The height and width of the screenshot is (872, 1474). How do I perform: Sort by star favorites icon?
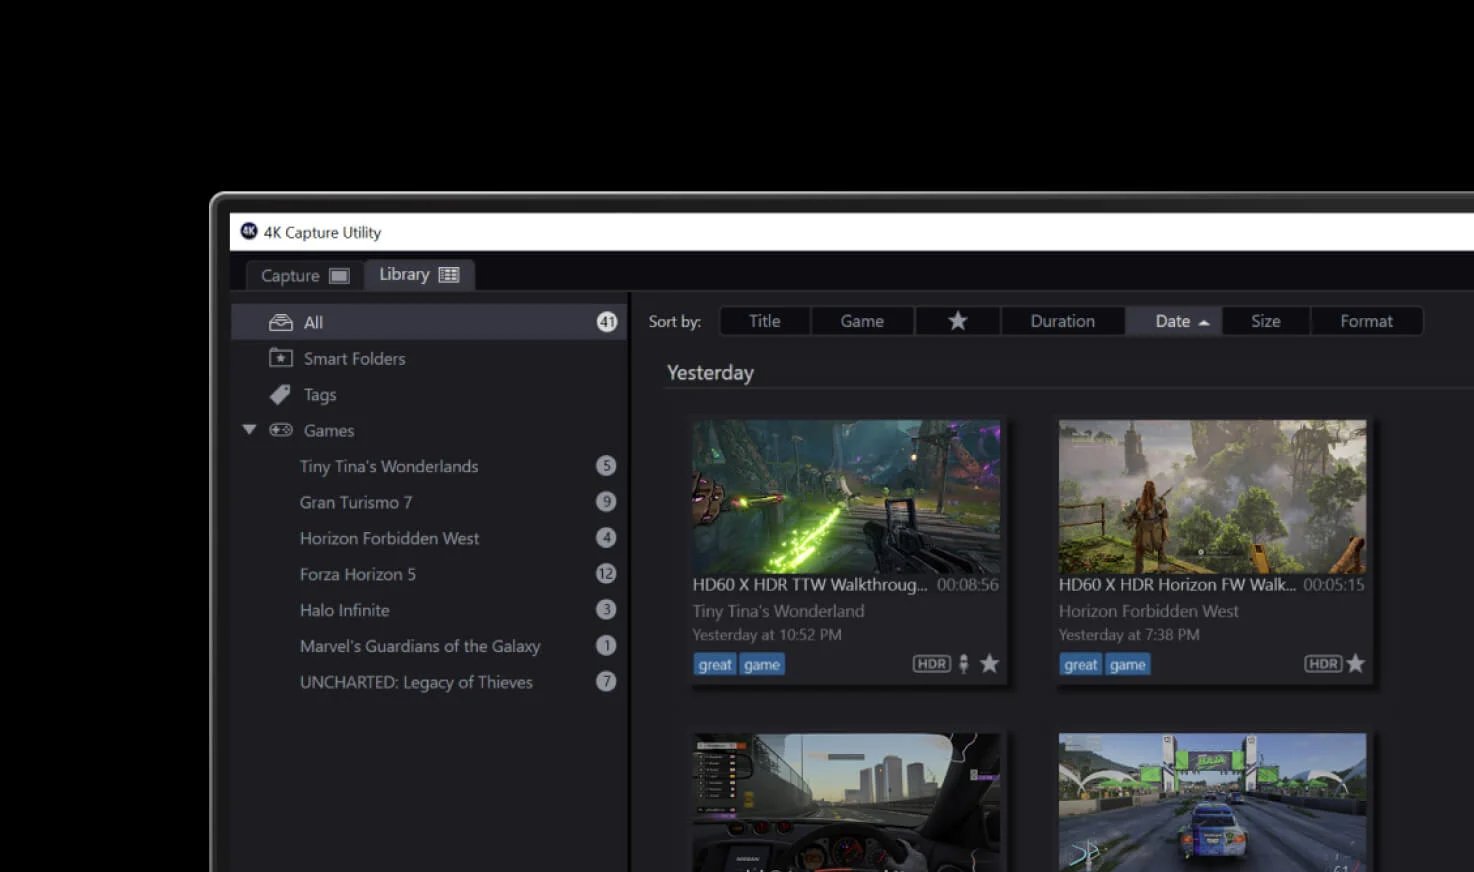point(957,321)
